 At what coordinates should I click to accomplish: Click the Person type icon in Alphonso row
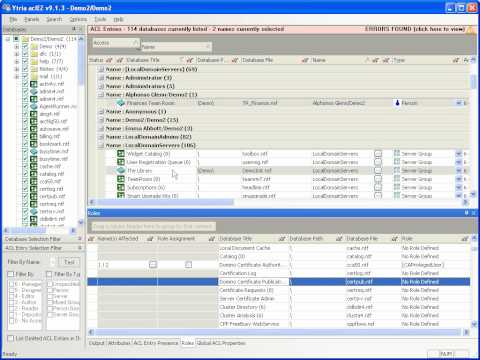click(397, 103)
